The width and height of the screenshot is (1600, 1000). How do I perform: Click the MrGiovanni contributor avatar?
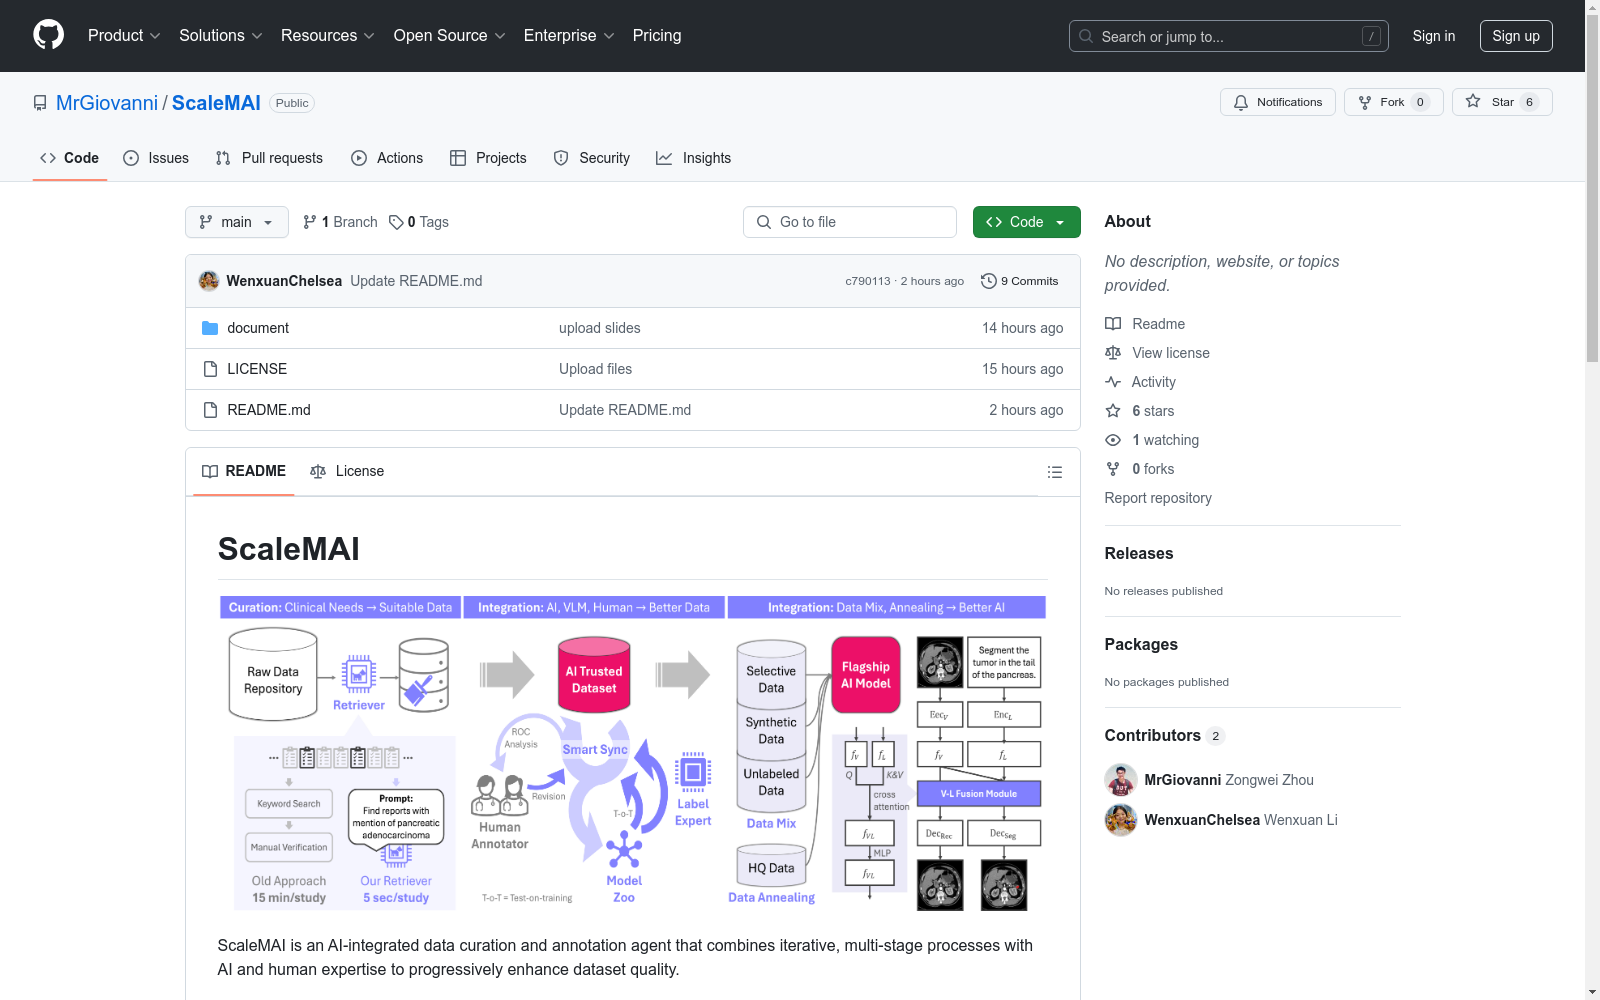click(x=1121, y=780)
